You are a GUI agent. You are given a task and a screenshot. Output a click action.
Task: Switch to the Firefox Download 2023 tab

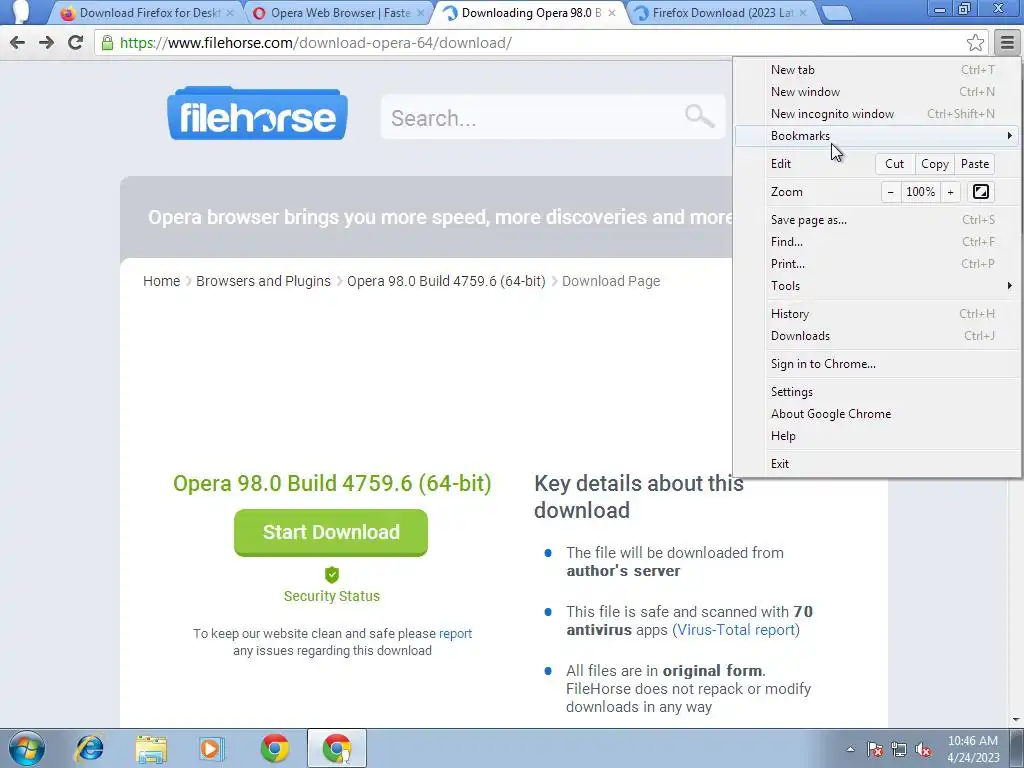[722, 13]
